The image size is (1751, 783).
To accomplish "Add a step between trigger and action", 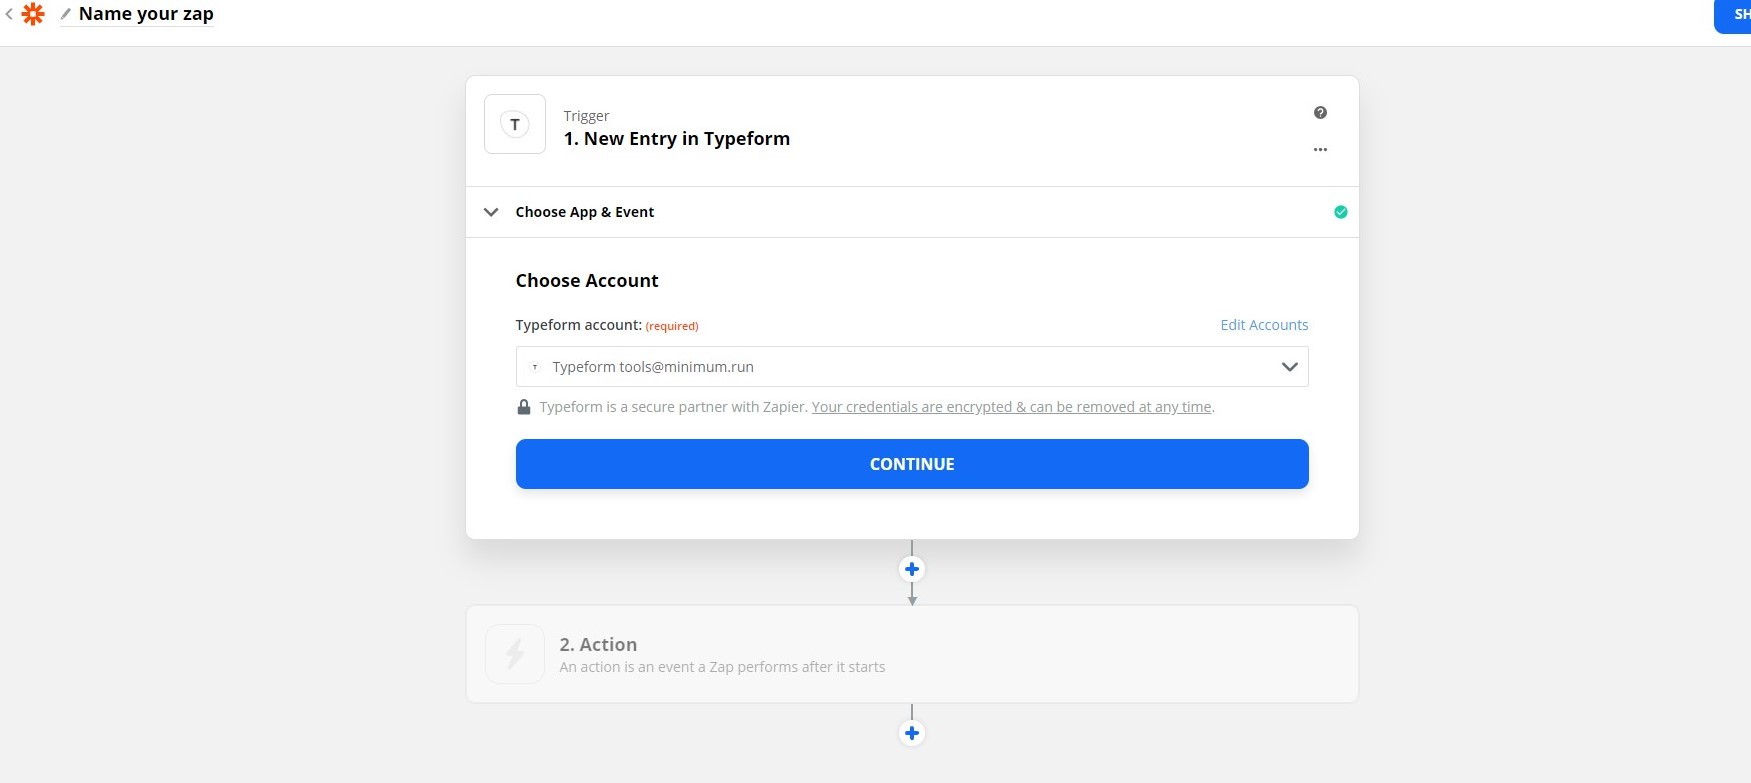I will [x=912, y=569].
